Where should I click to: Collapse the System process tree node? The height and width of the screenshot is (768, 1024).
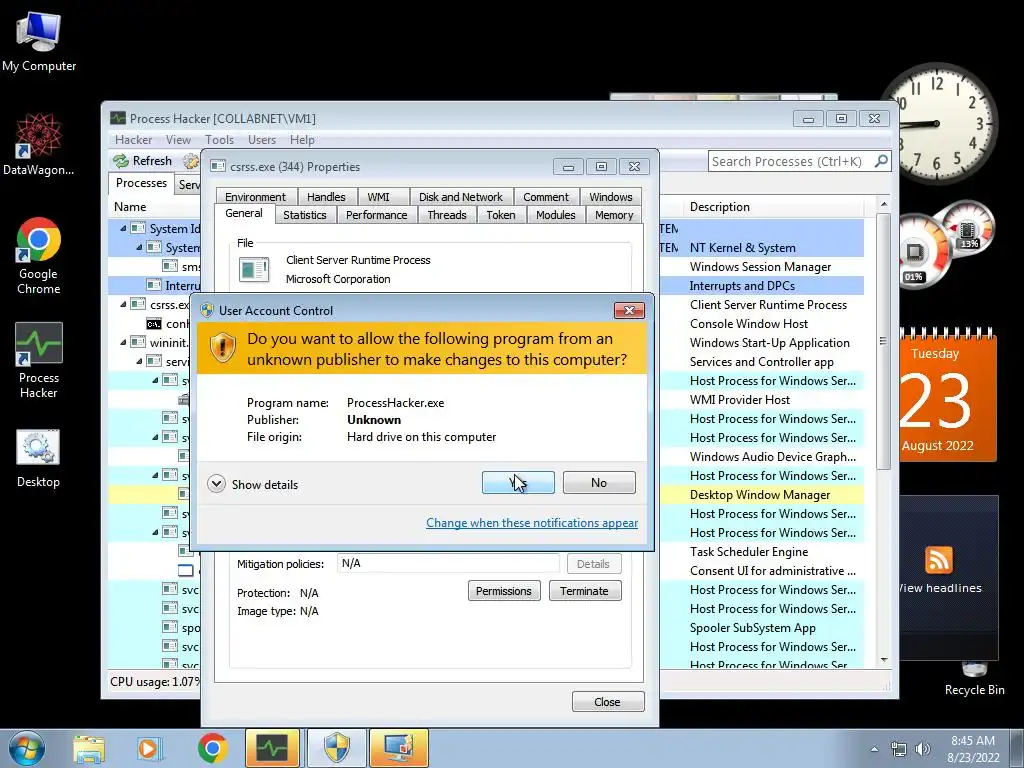point(138,248)
